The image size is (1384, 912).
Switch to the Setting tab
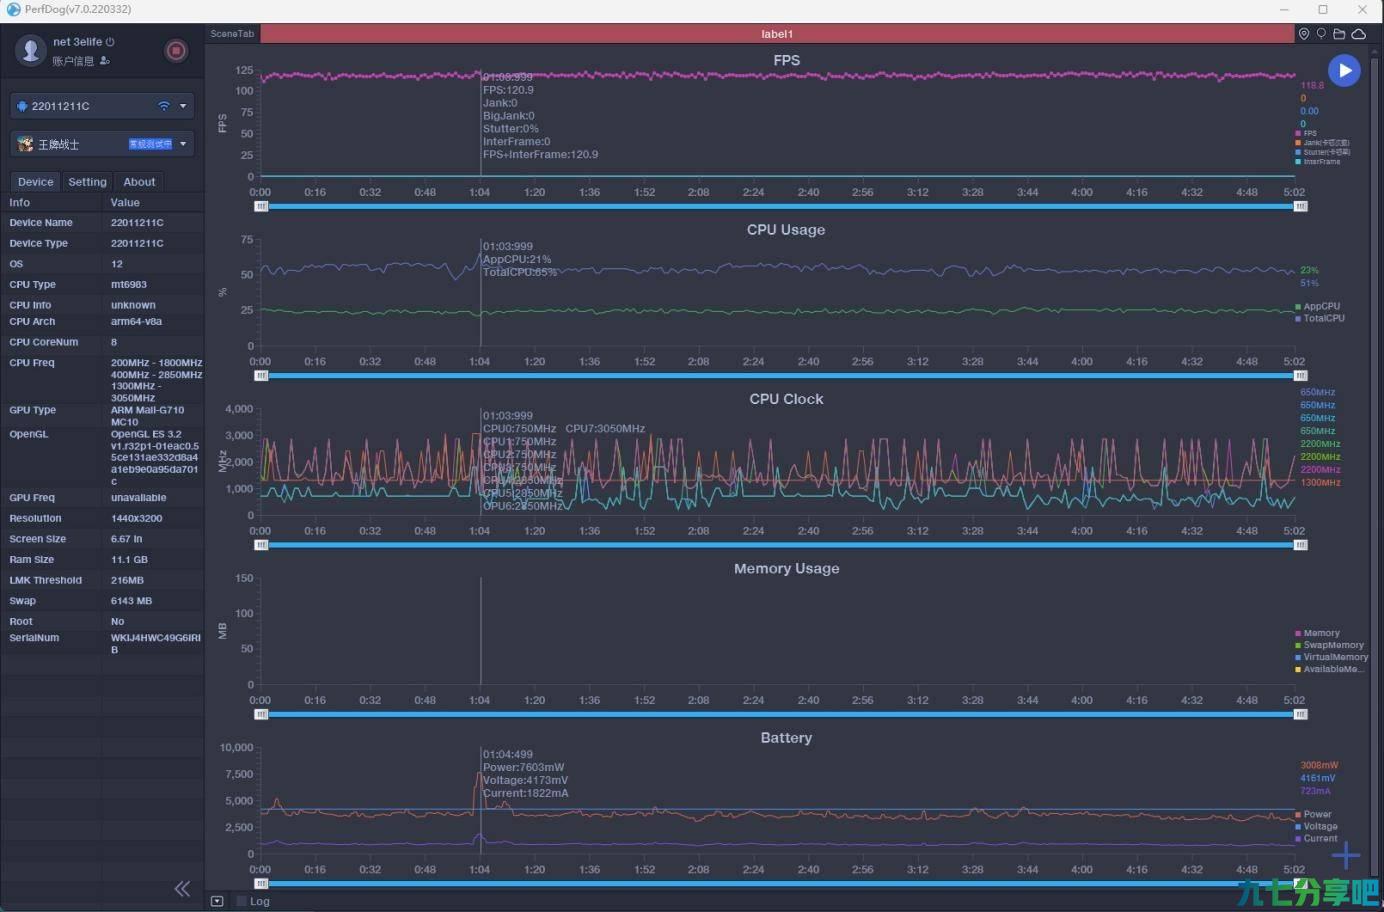tap(87, 182)
